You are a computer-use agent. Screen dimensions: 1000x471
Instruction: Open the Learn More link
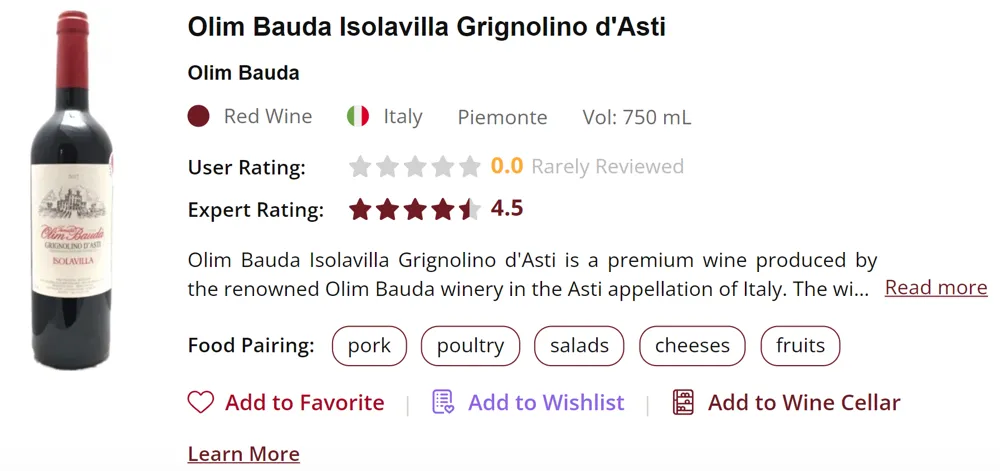tap(243, 454)
